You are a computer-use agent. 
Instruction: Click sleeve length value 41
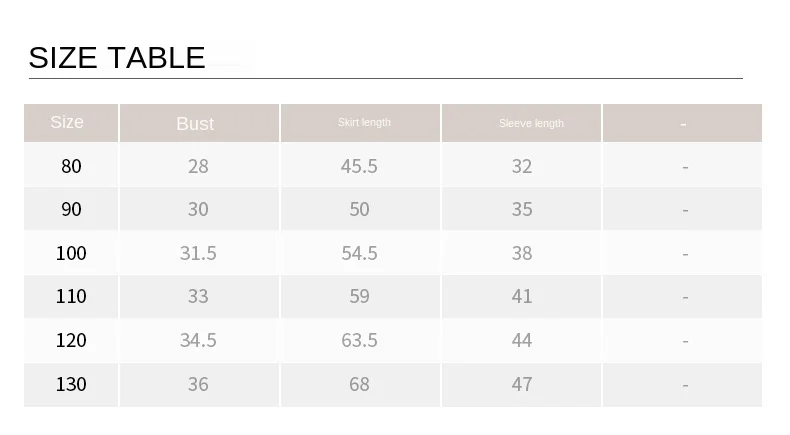coord(522,296)
